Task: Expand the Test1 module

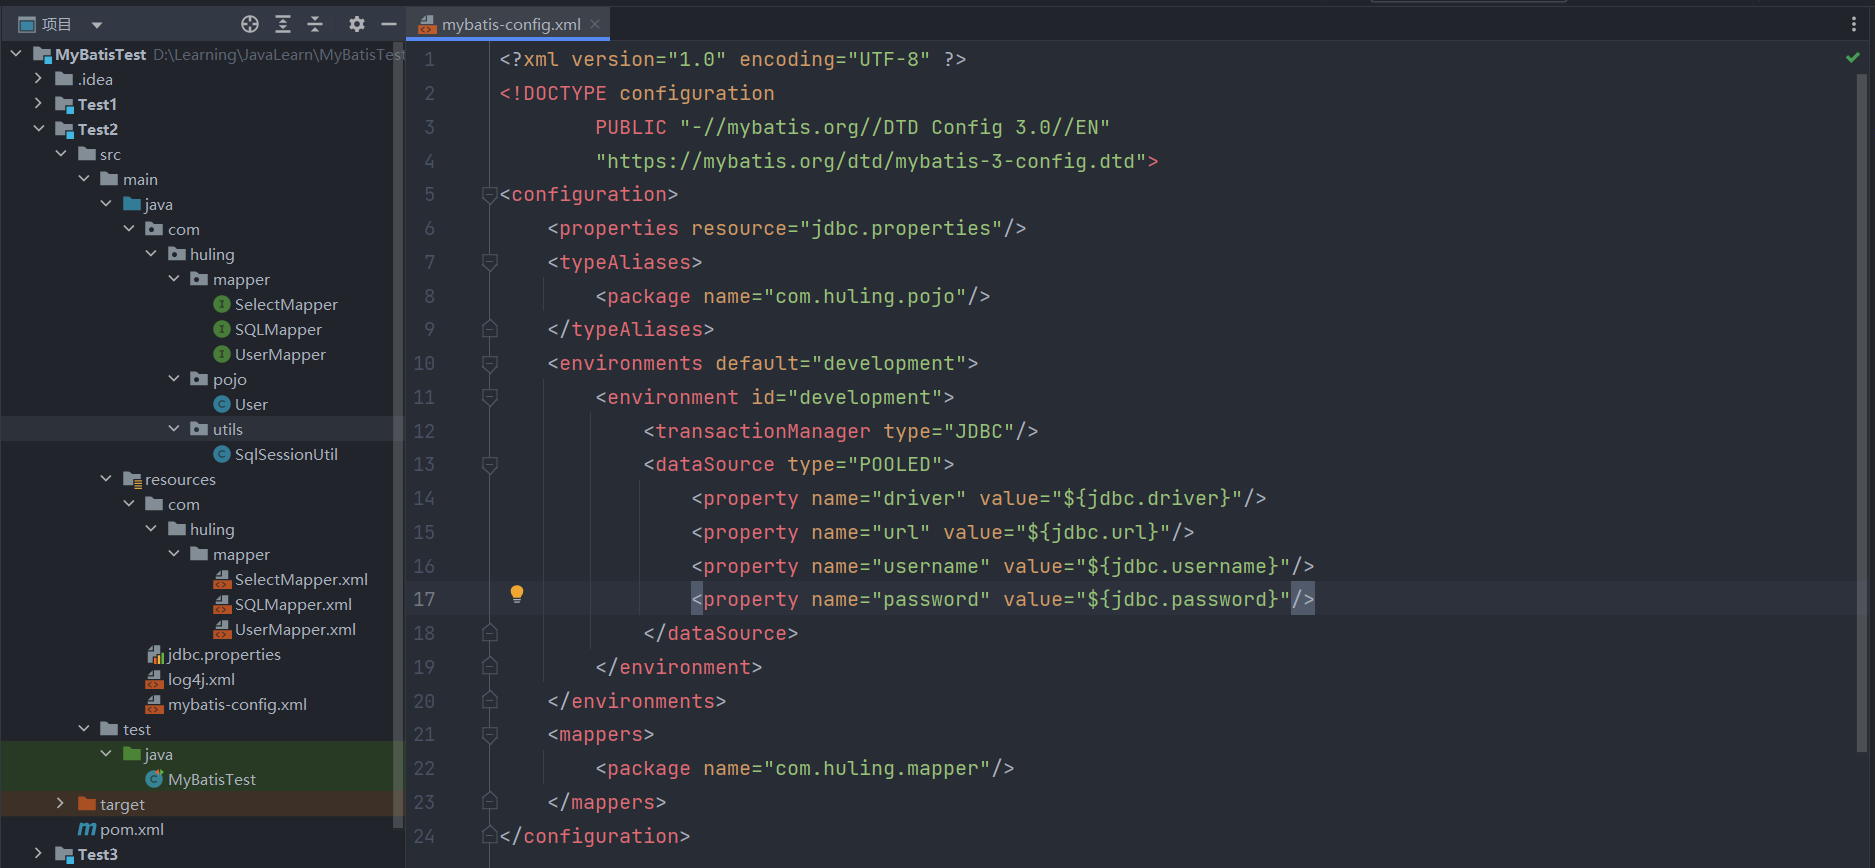Action: pos(38,103)
